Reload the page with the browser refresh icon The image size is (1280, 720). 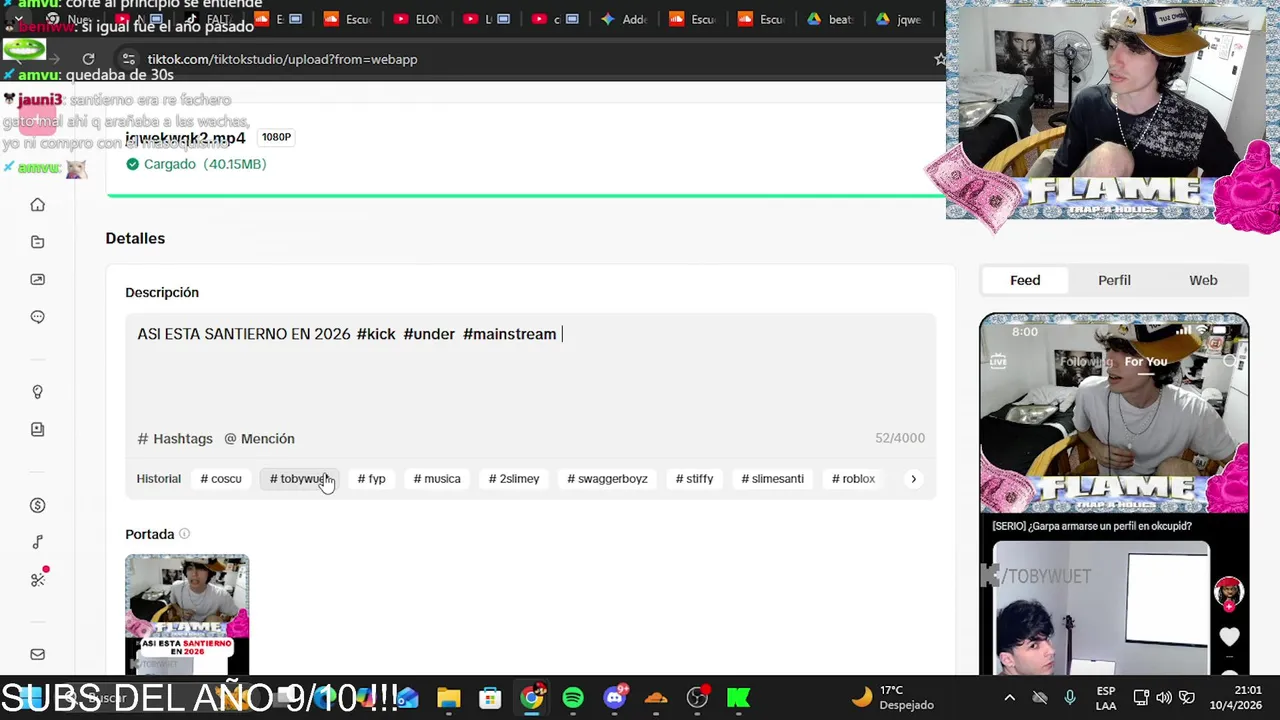coord(88,59)
